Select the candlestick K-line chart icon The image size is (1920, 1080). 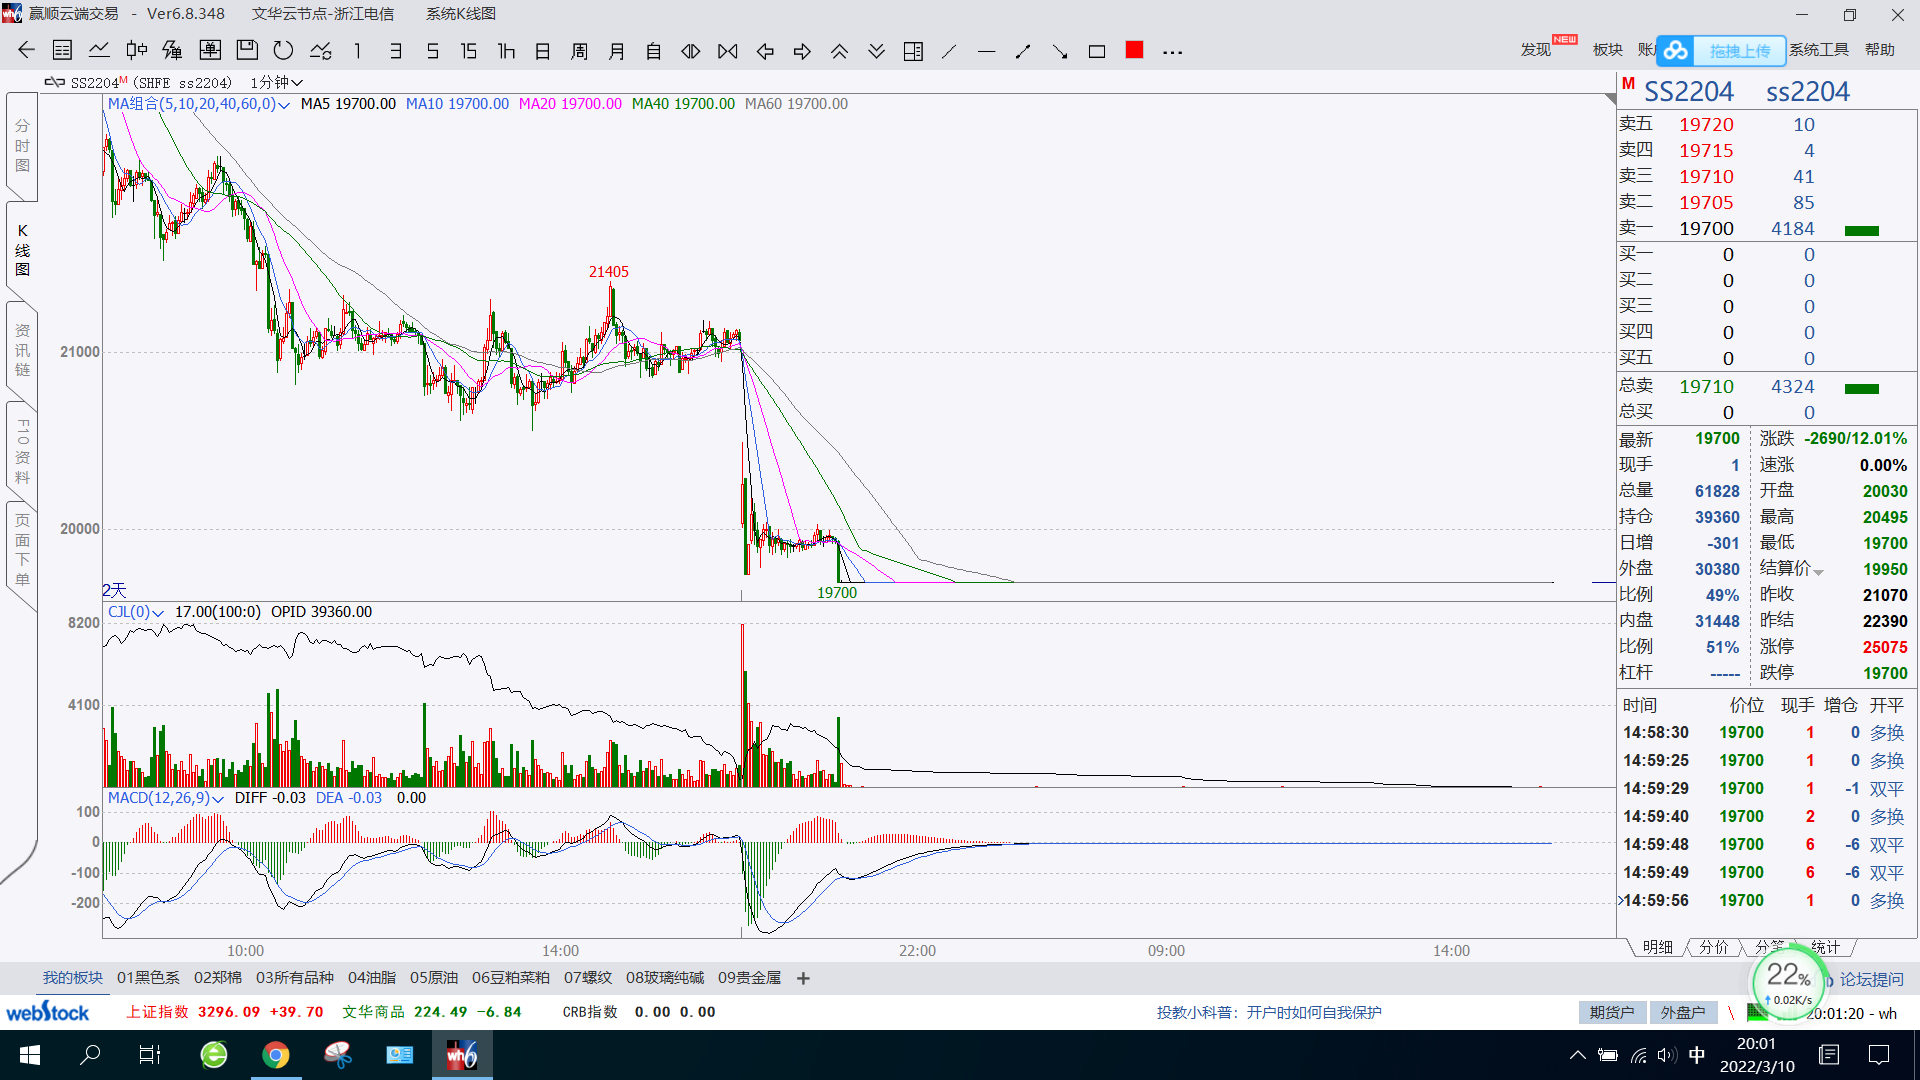click(x=136, y=51)
